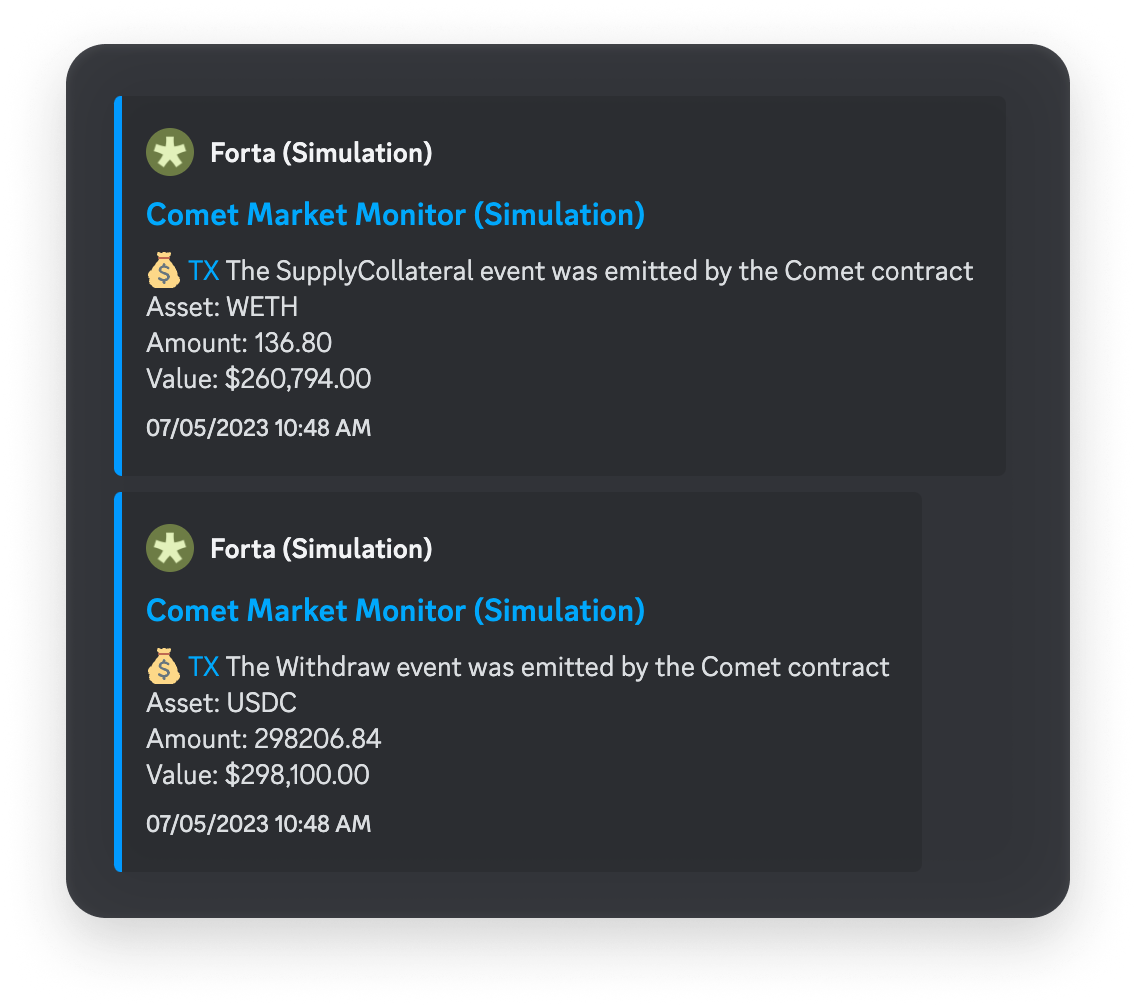The width and height of the screenshot is (1136, 1006).
Task: Click the "Amount: 136.80" line
Action: tap(239, 343)
